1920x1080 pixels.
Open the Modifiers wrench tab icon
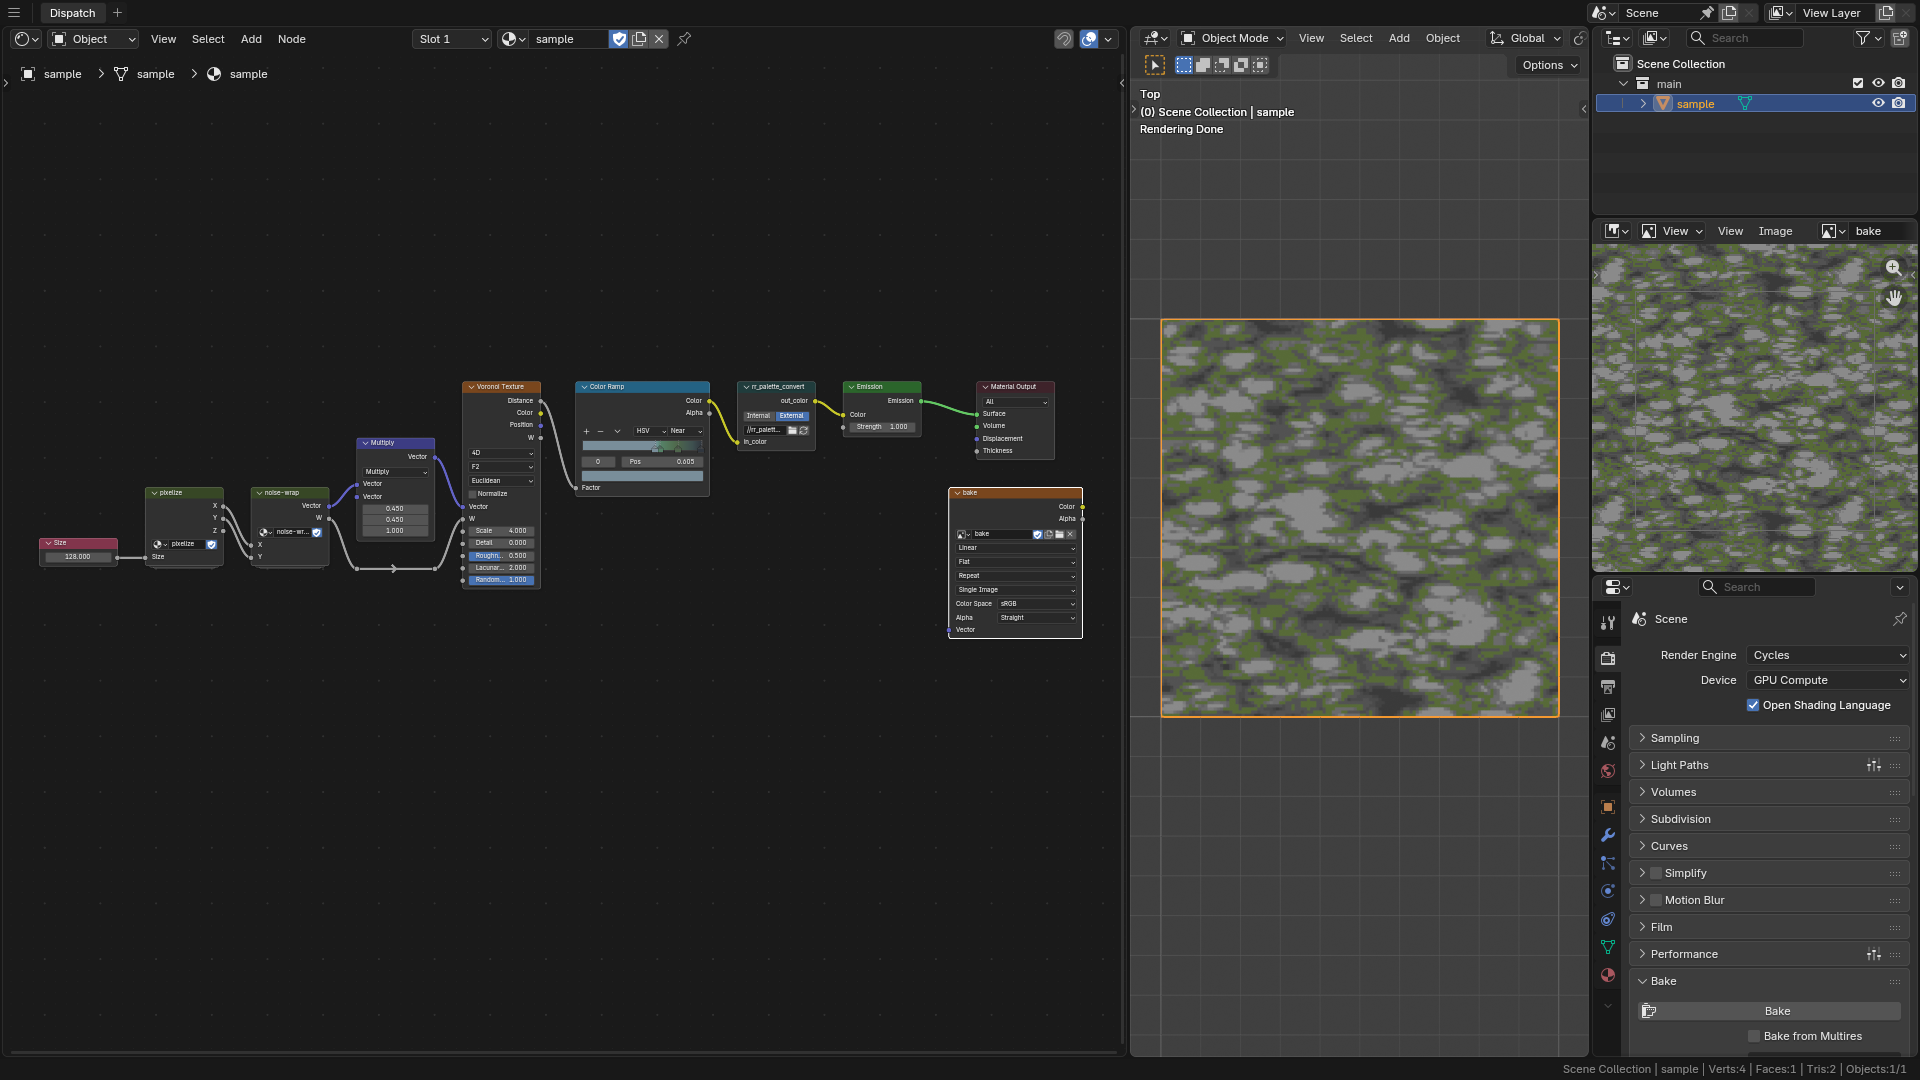[1608, 835]
